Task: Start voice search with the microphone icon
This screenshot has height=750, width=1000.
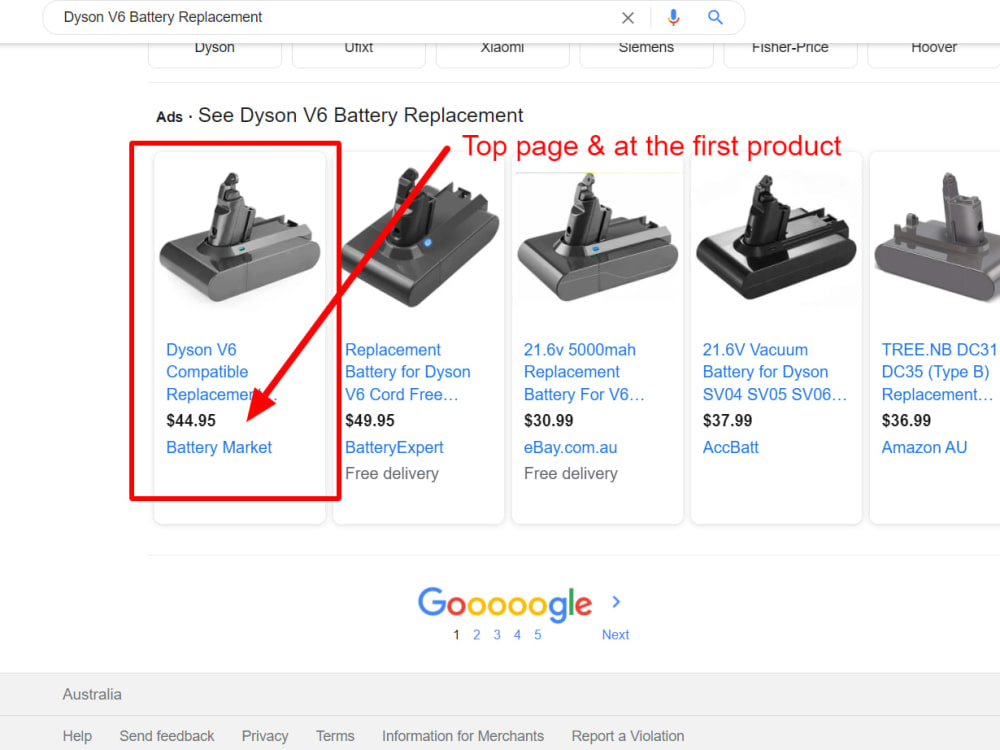Action: [x=673, y=18]
